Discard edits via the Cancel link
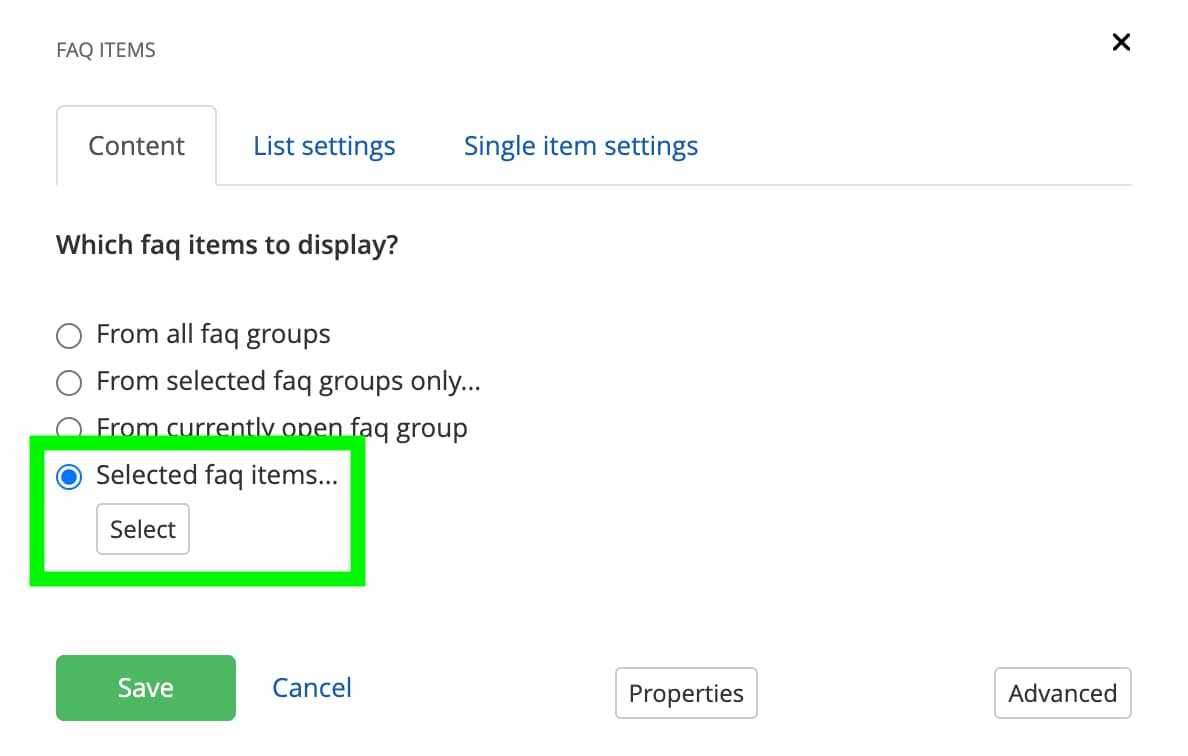Image resolution: width=1188 pixels, height=756 pixels. pos(311,687)
